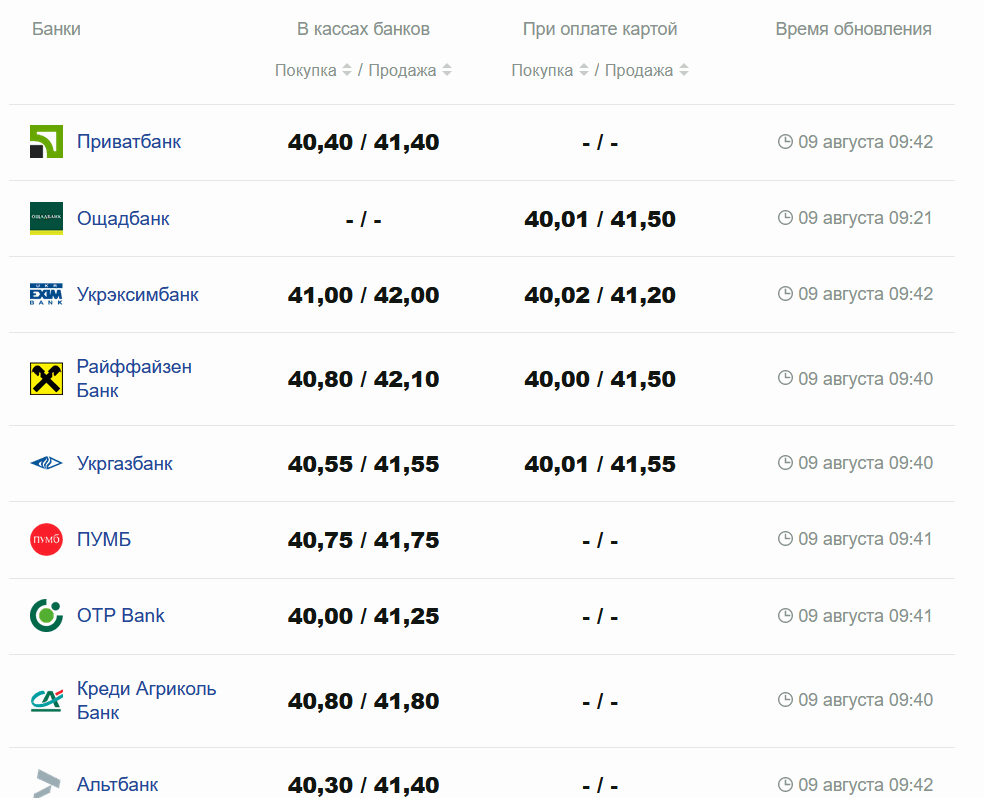Viewport: 984px width, 798px height.
Task: Open the OTP Bank link
Action: [x=121, y=615]
